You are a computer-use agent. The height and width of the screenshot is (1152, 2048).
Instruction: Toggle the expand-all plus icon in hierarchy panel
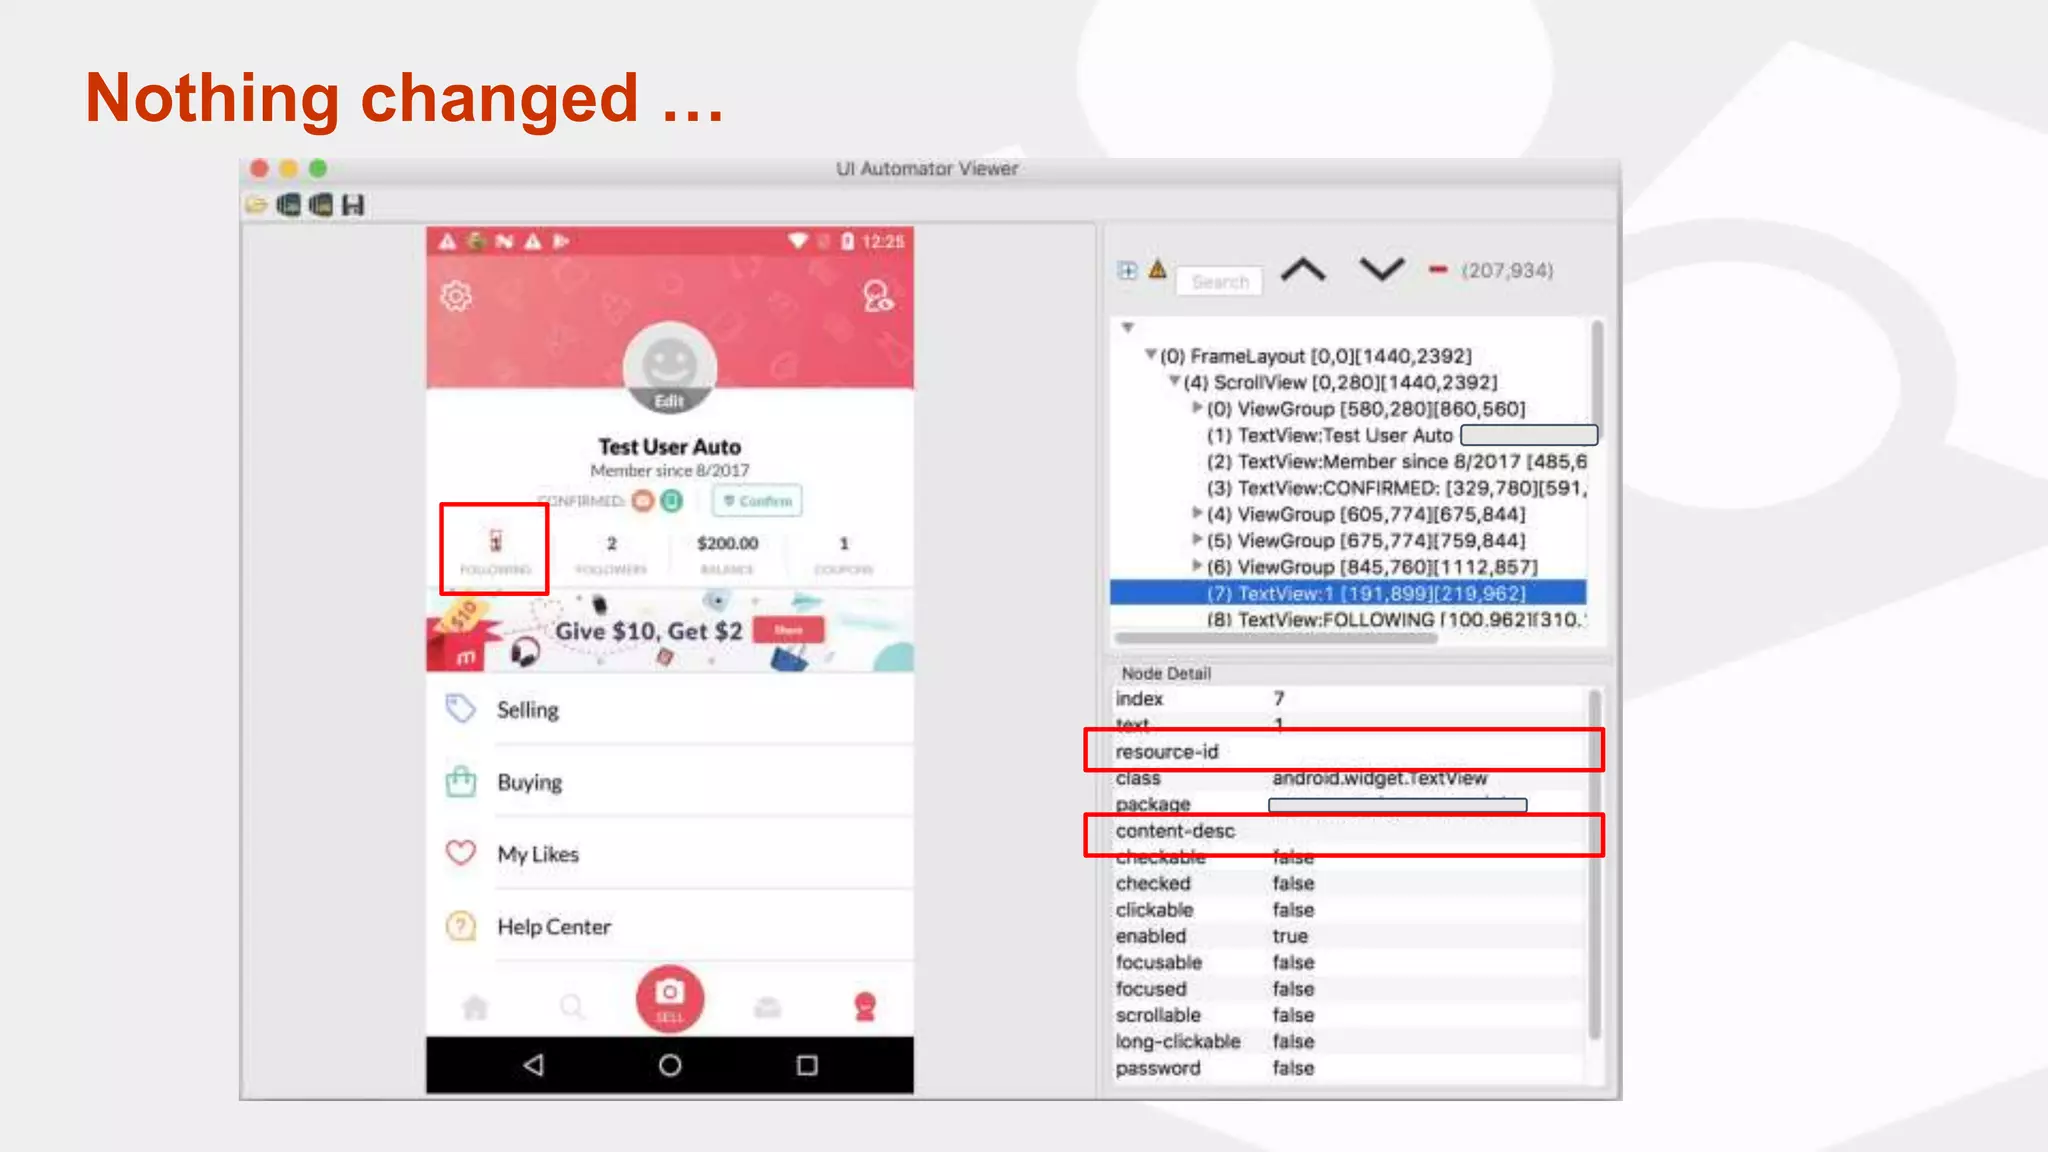coord(1127,270)
